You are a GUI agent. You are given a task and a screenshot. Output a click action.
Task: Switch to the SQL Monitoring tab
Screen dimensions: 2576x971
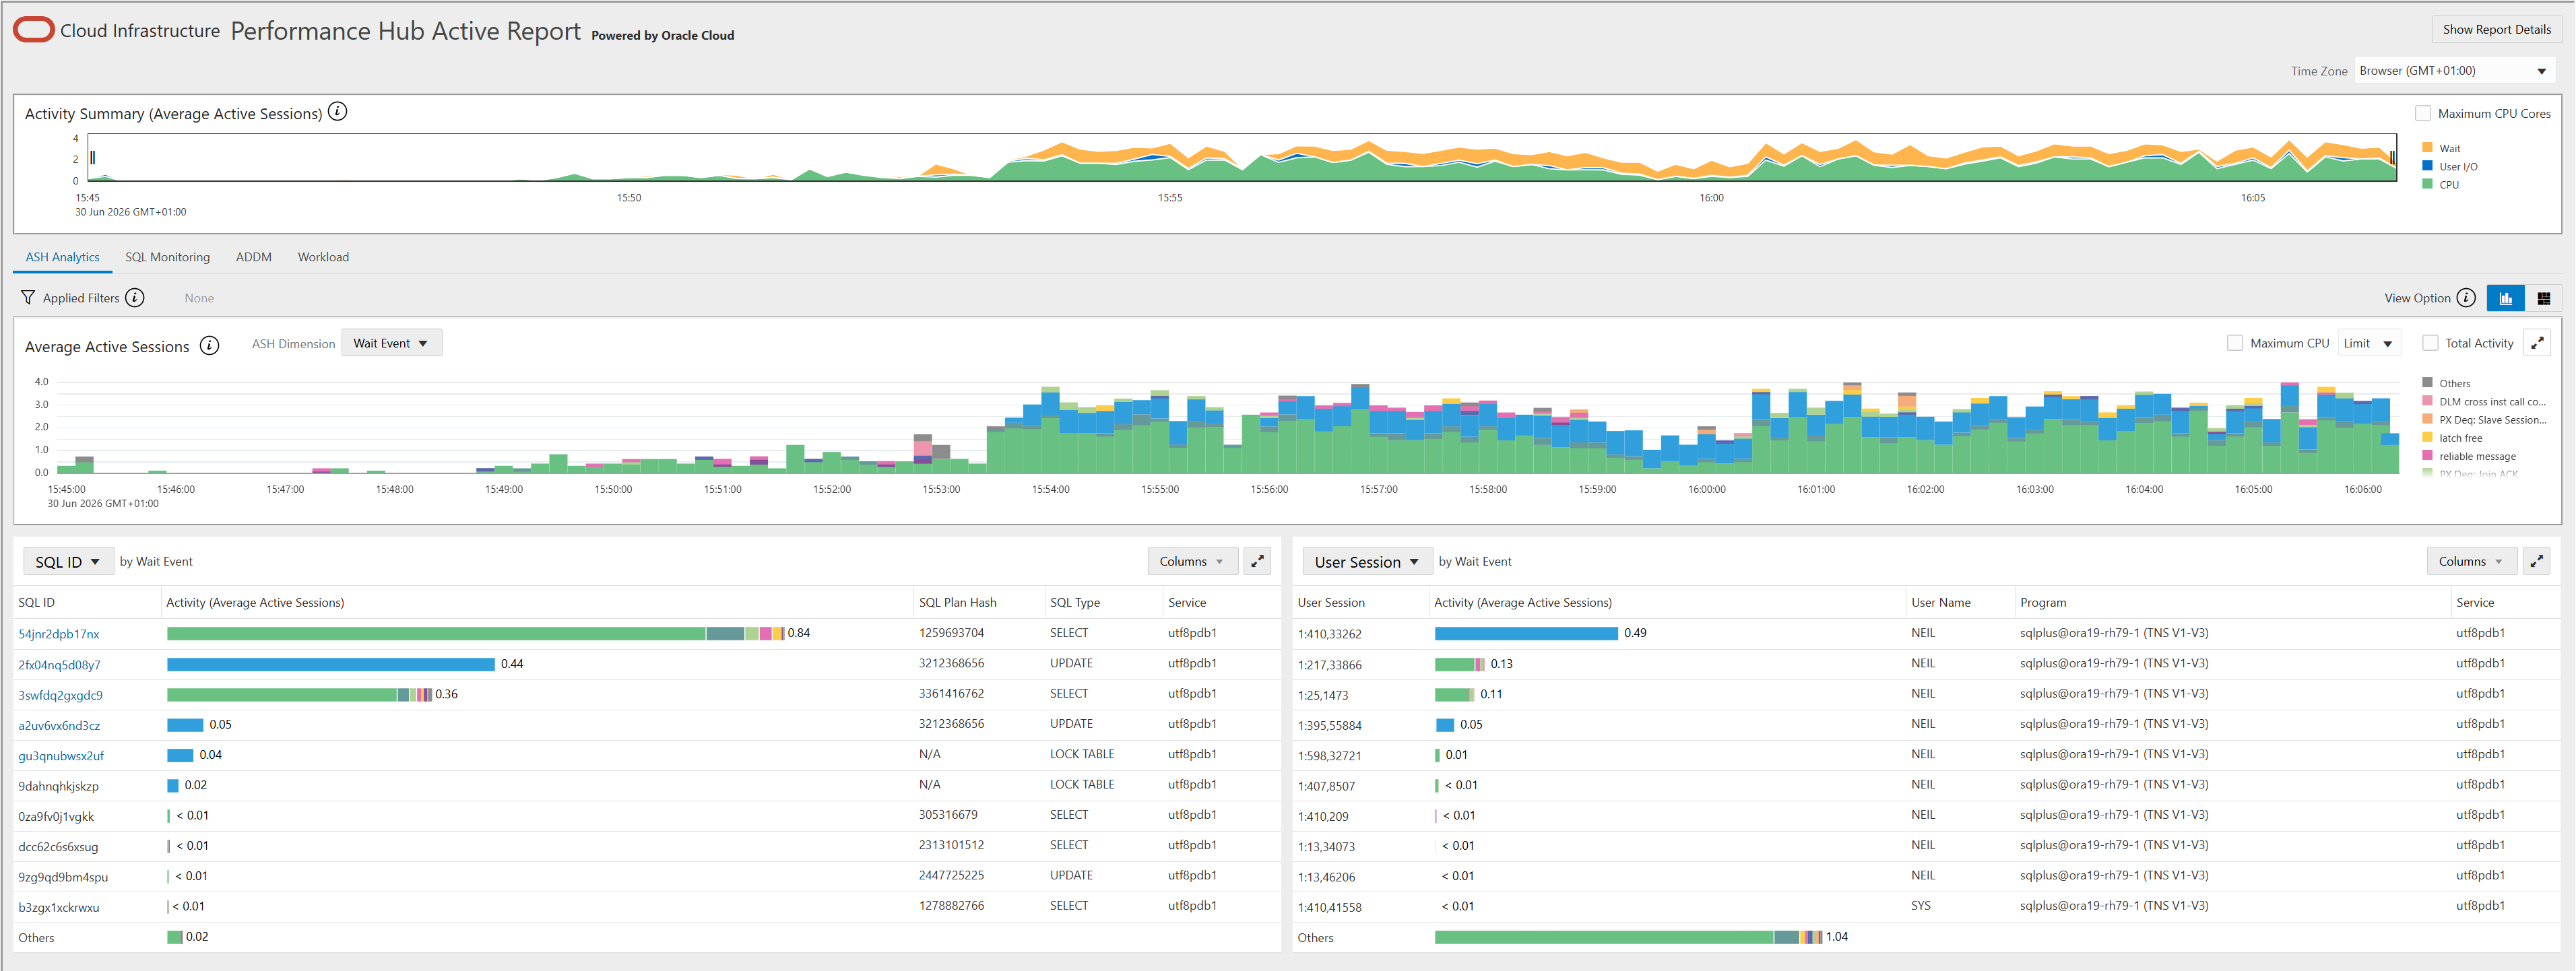167,257
